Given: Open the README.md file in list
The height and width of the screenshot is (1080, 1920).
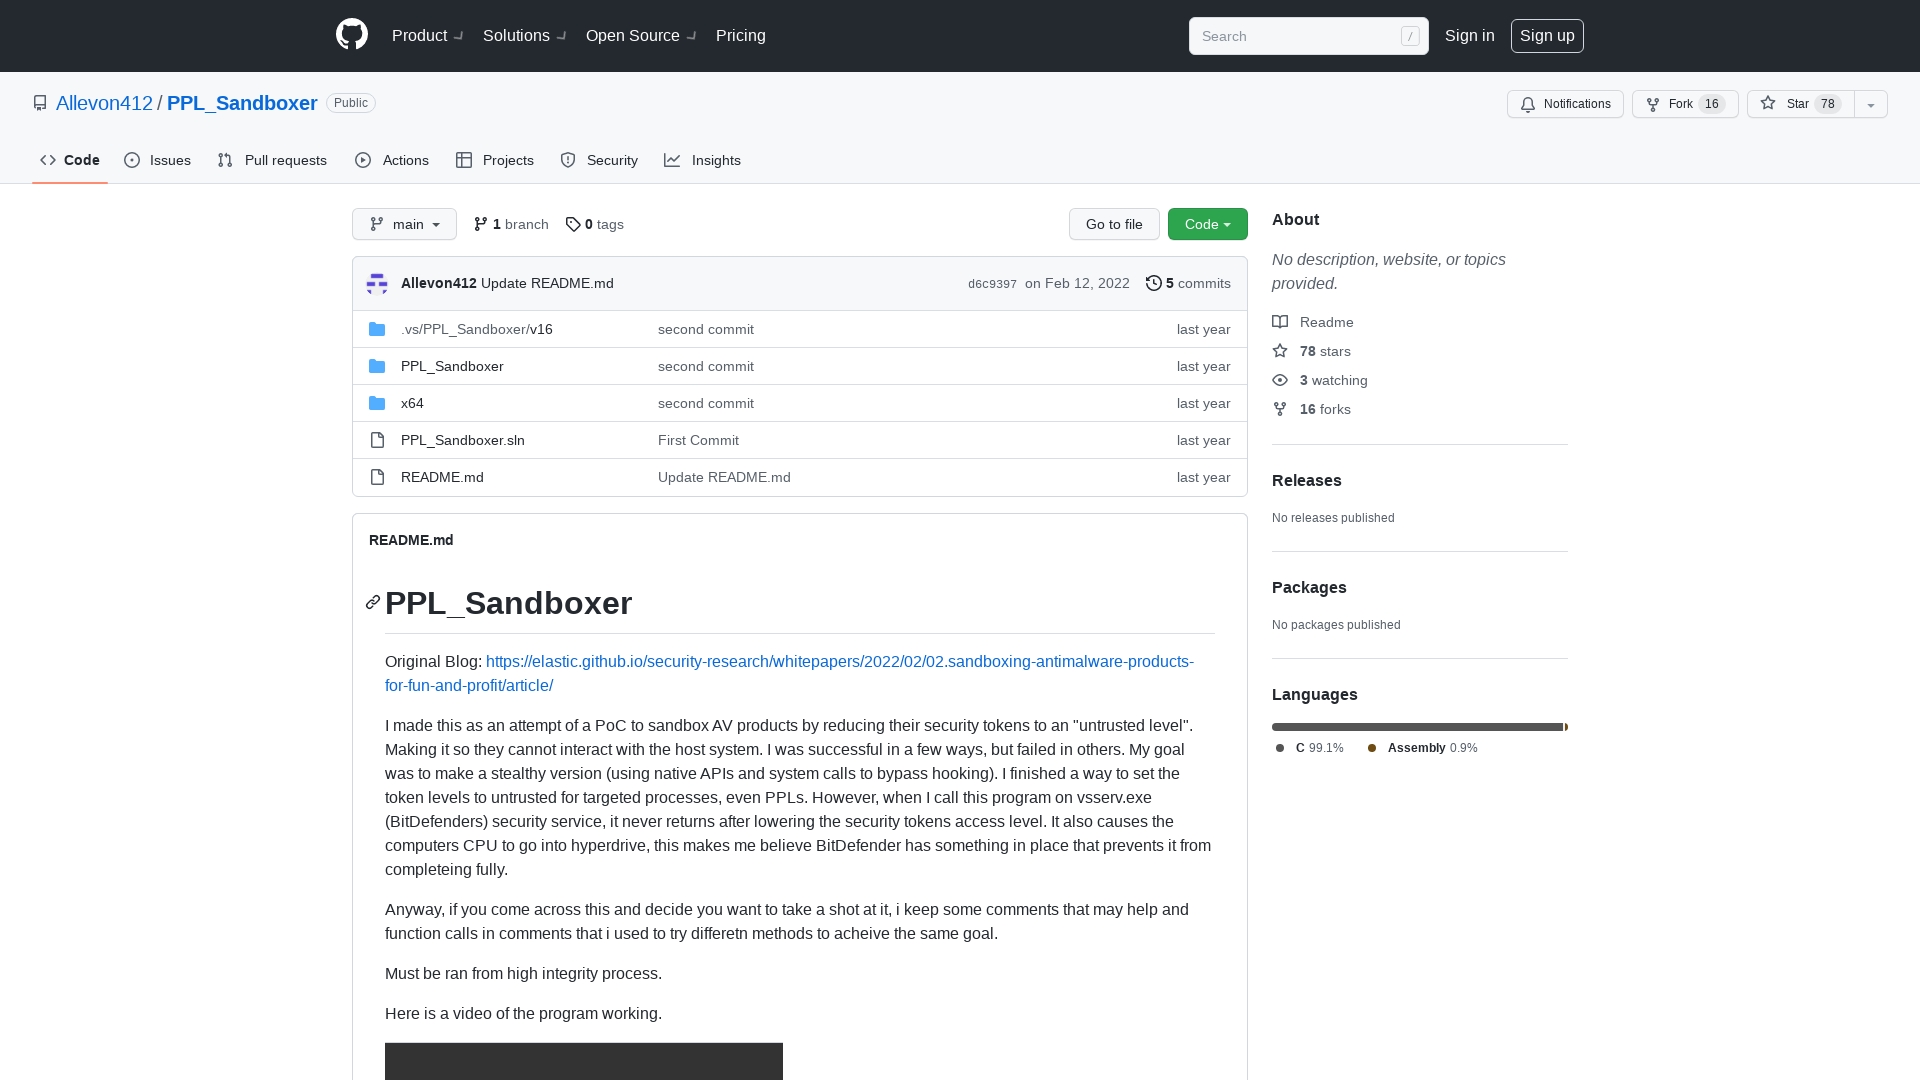Looking at the screenshot, I should 442,477.
